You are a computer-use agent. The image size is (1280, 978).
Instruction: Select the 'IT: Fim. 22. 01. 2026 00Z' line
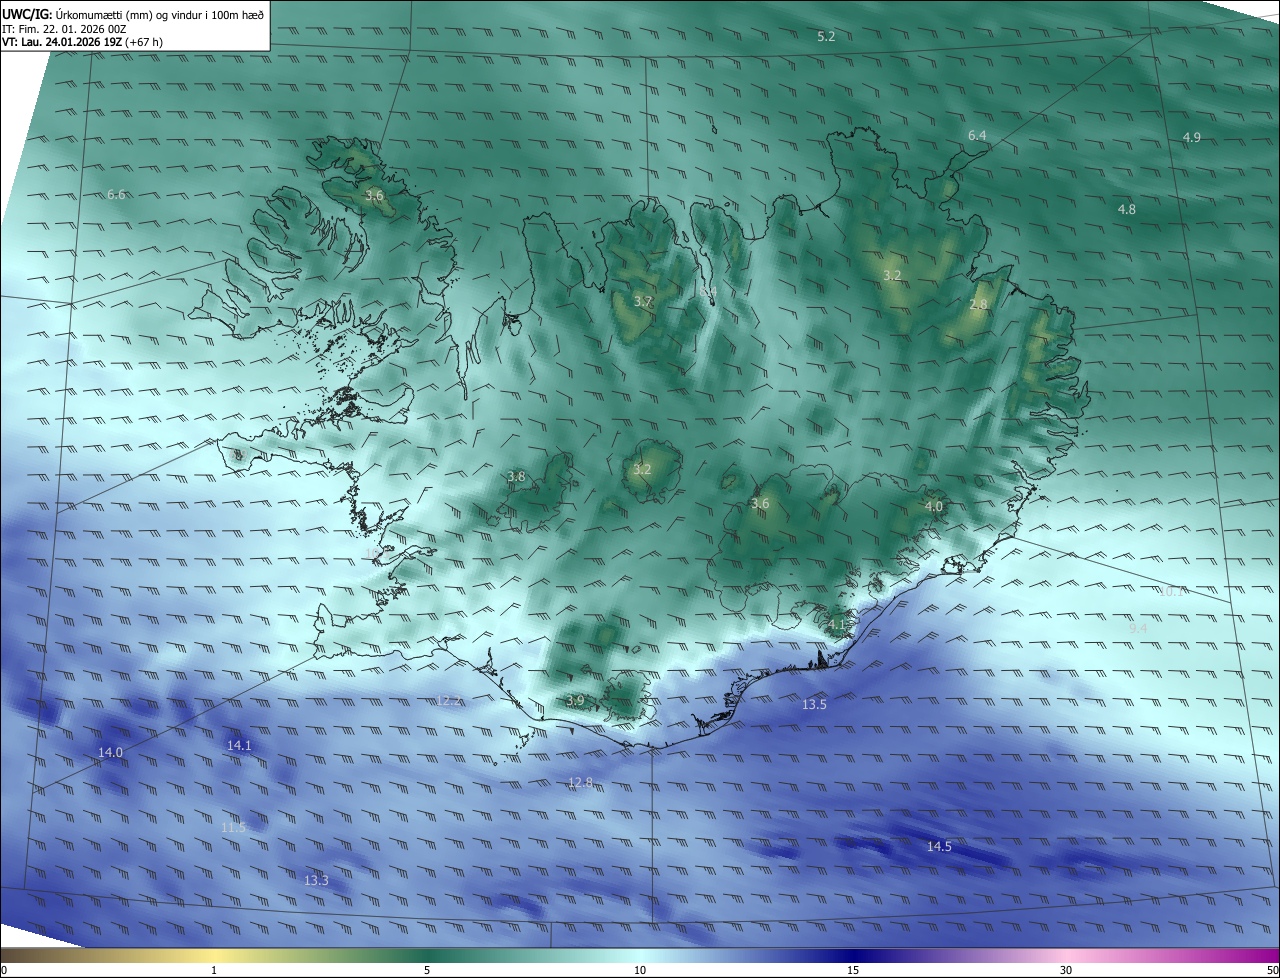click(66, 29)
